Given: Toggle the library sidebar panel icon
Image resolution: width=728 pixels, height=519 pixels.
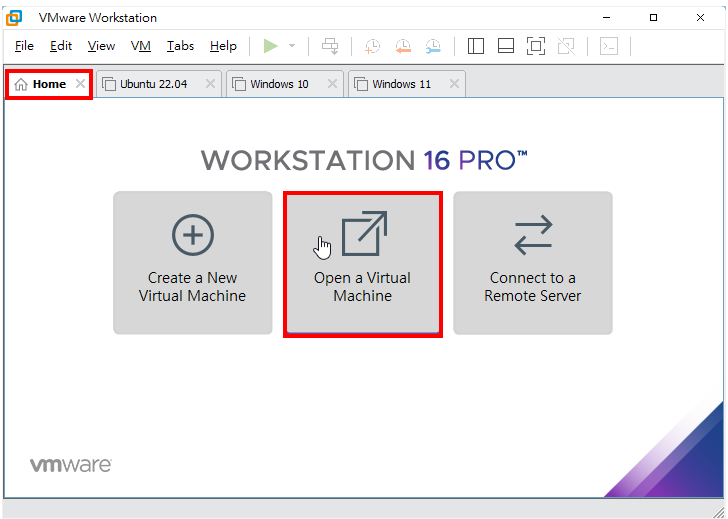Looking at the screenshot, I should [x=476, y=46].
